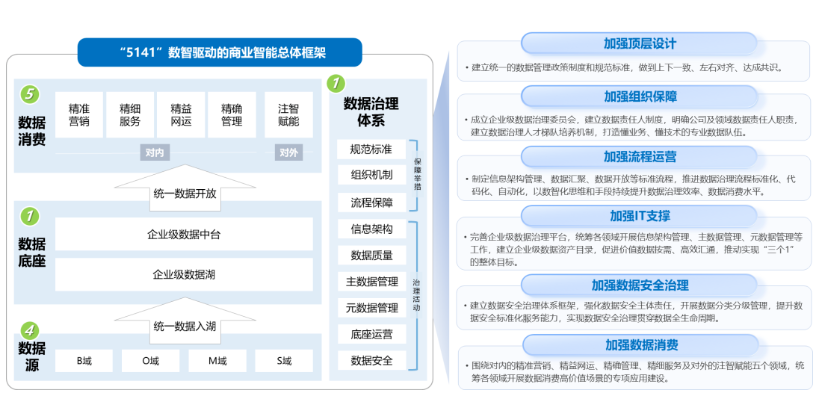Click the paragraph starting 成立企业级数据治理委员会
Screen dimensions: 822x410
(x=633, y=126)
